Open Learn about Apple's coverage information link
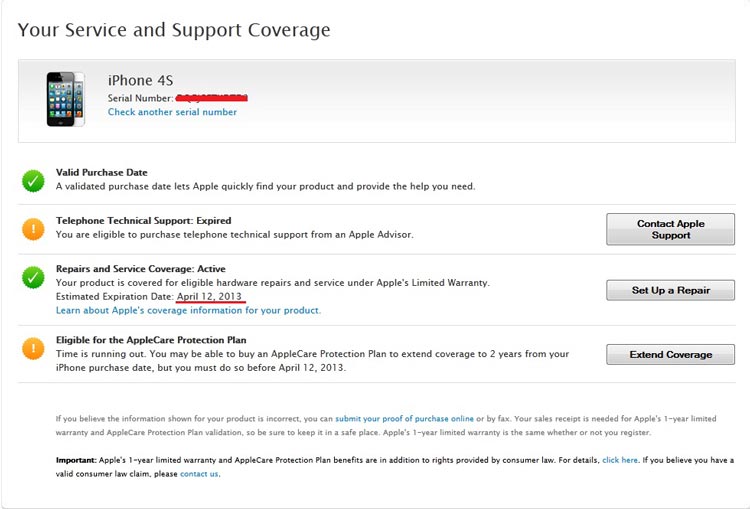This screenshot has height=509, width=750. tap(188, 310)
